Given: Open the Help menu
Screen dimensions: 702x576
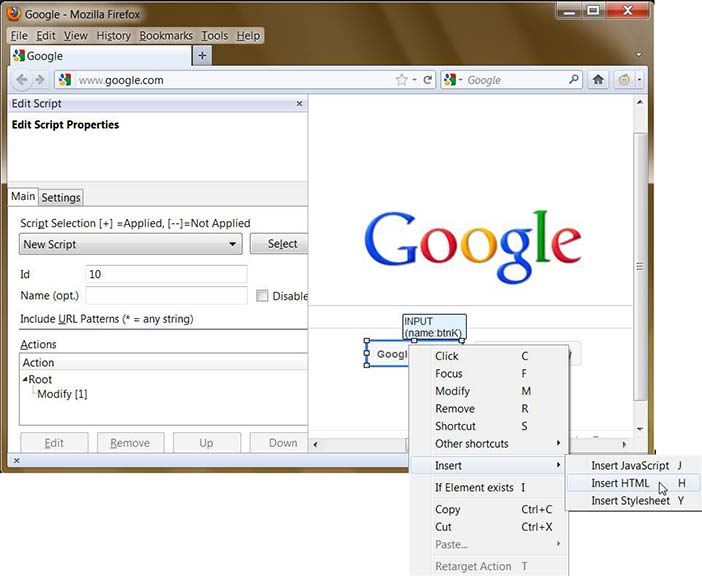Looking at the screenshot, I should pos(248,36).
